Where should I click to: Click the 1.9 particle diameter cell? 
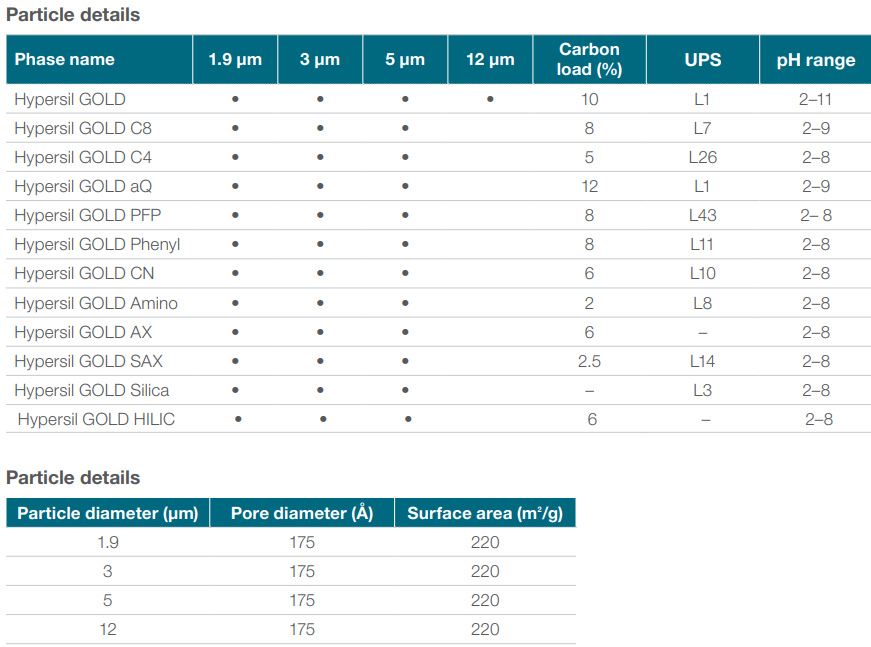point(108,542)
